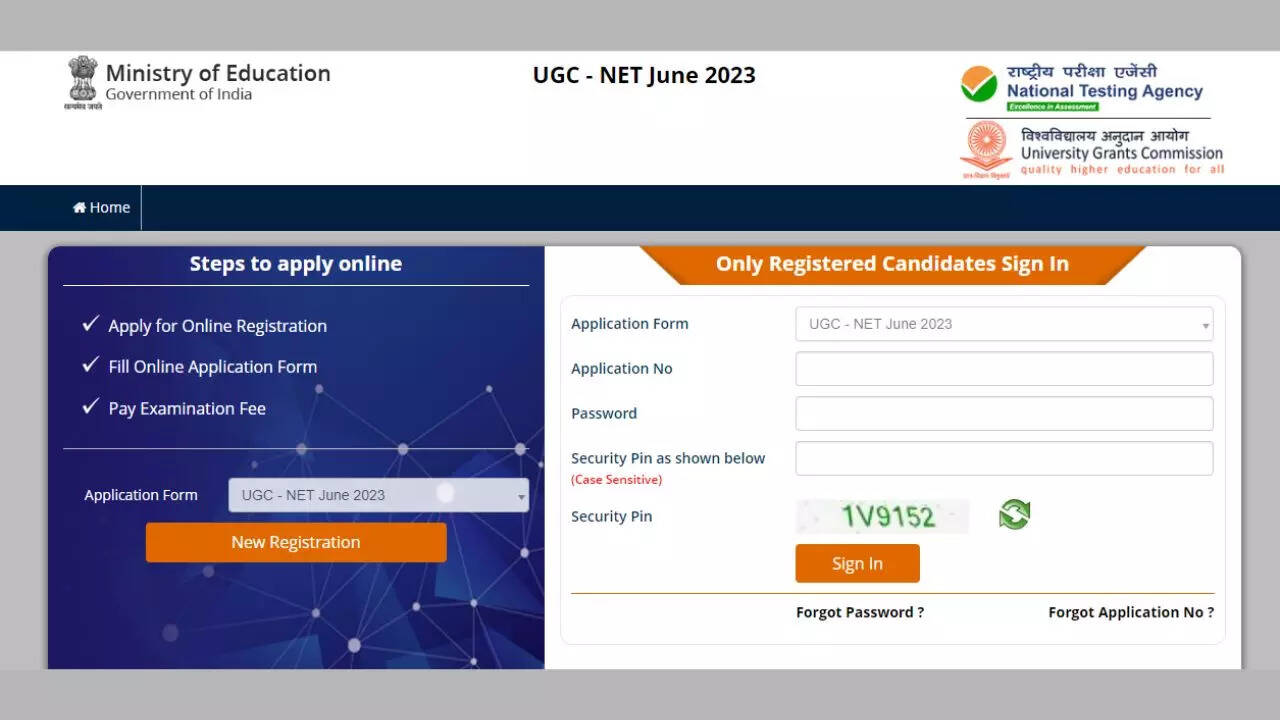1280x720 pixels.
Task: Click checkmark beside Apply for Online Registration
Action: [91, 324]
